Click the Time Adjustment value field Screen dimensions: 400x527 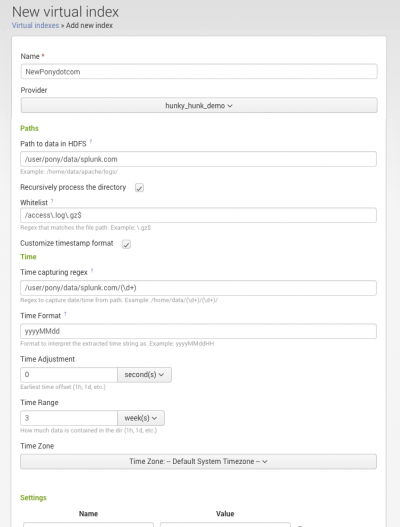point(69,374)
